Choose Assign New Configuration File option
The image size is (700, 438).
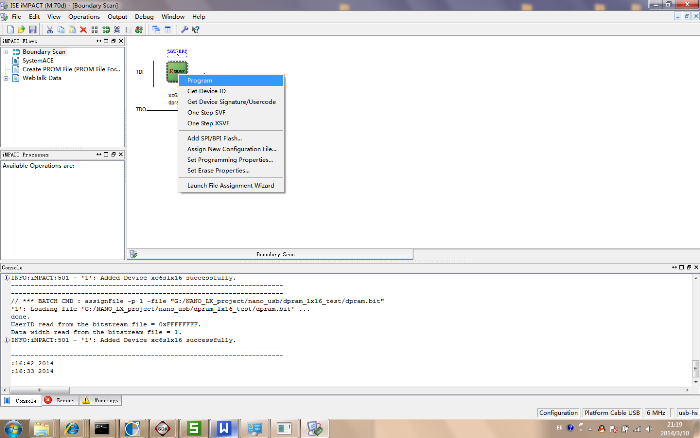click(232, 149)
